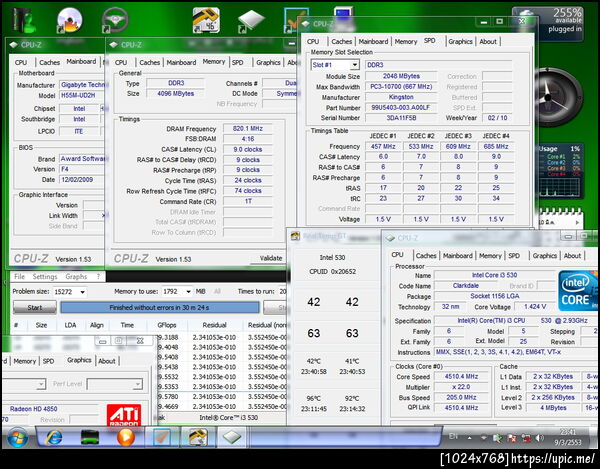Click the CPU Usage graph gadget

tap(559, 171)
